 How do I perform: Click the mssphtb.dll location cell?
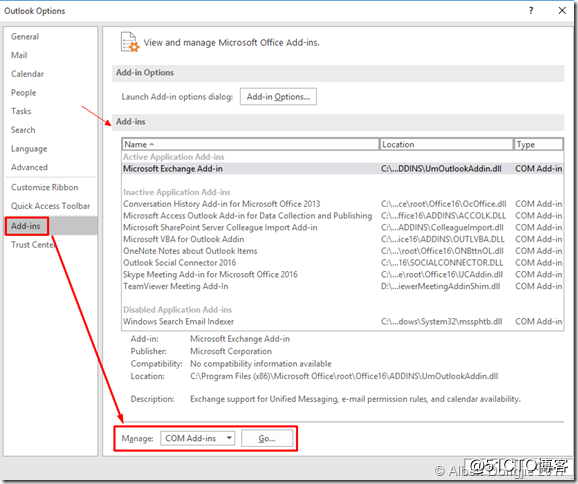tap(441, 321)
